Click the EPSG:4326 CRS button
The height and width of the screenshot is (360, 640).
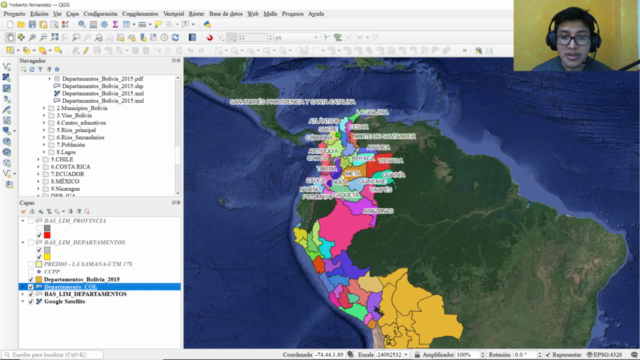604,355
